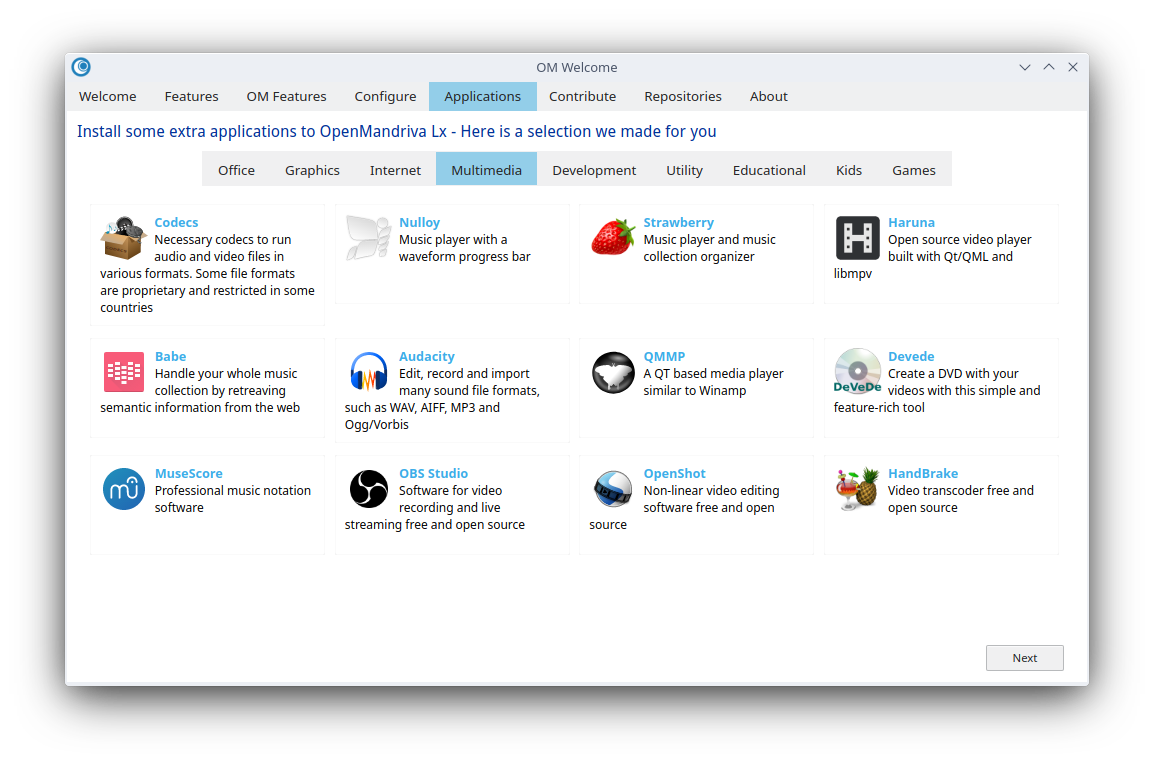The width and height of the screenshot is (1154, 763).
Task: Open the HandBrake title link
Action: pos(922,474)
